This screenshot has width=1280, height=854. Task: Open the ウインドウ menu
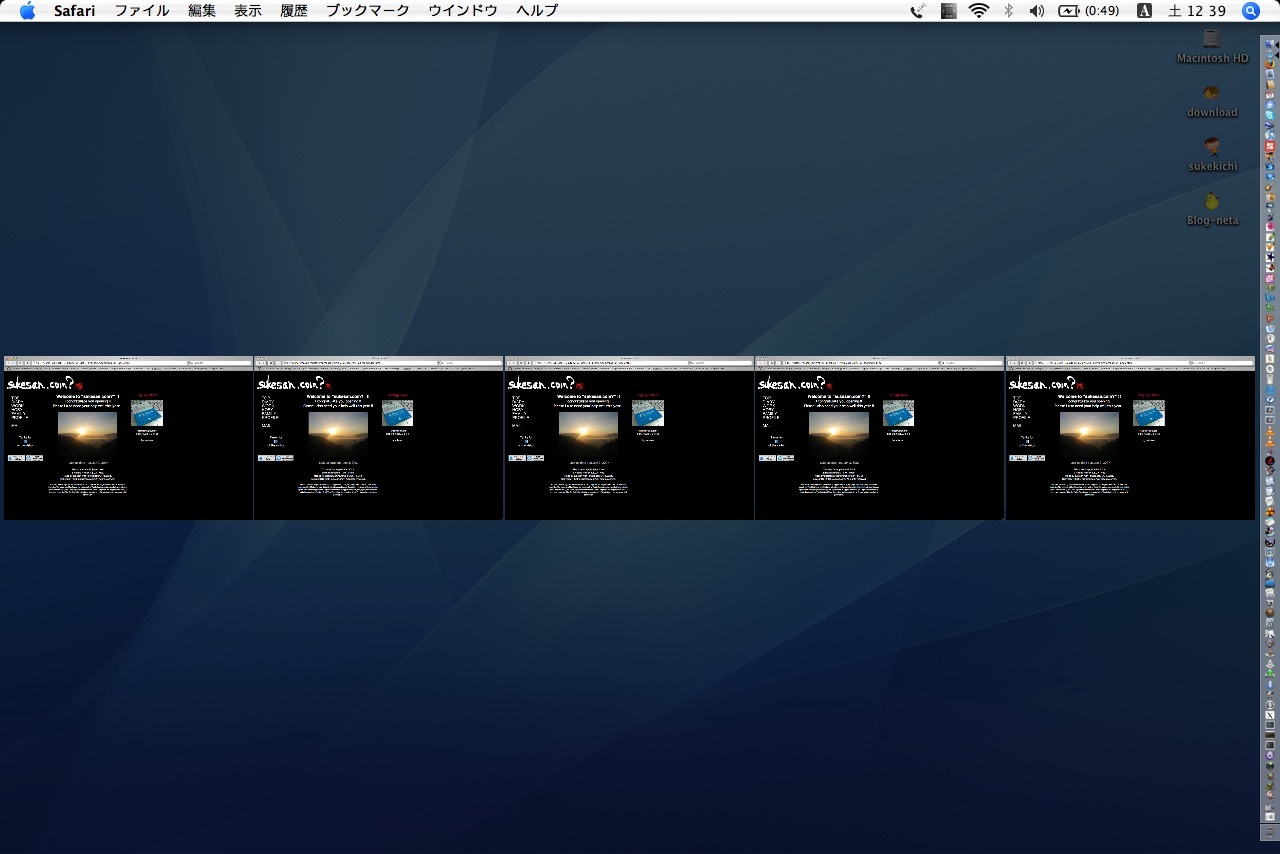[x=463, y=11]
